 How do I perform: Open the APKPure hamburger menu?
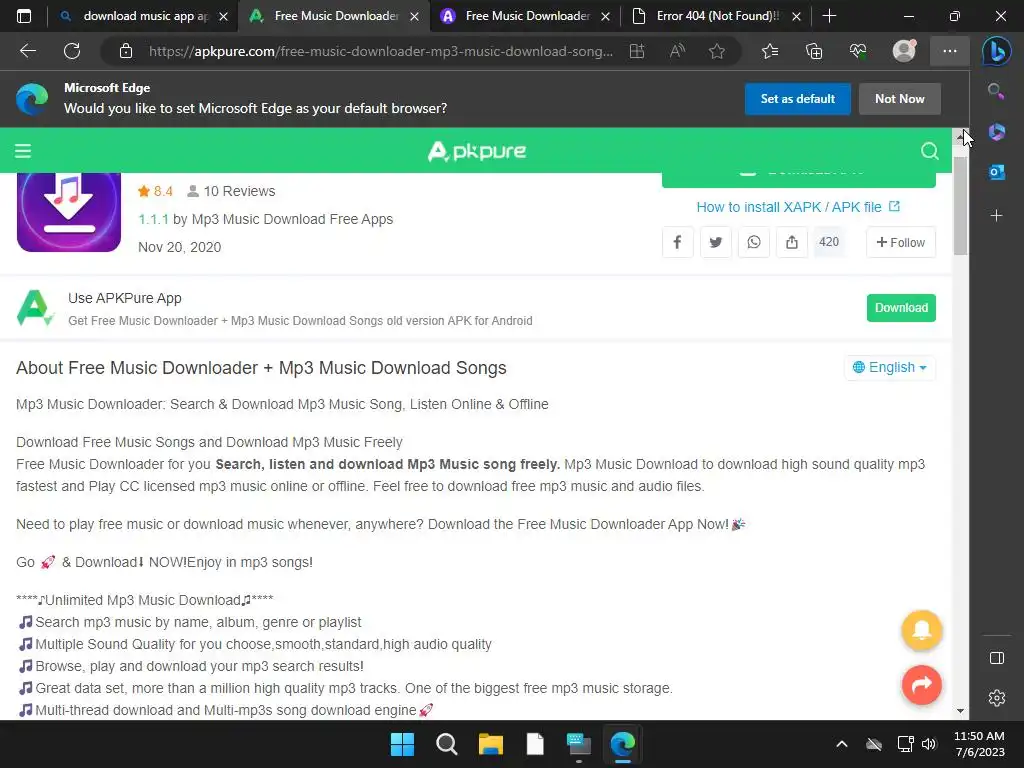click(x=23, y=151)
